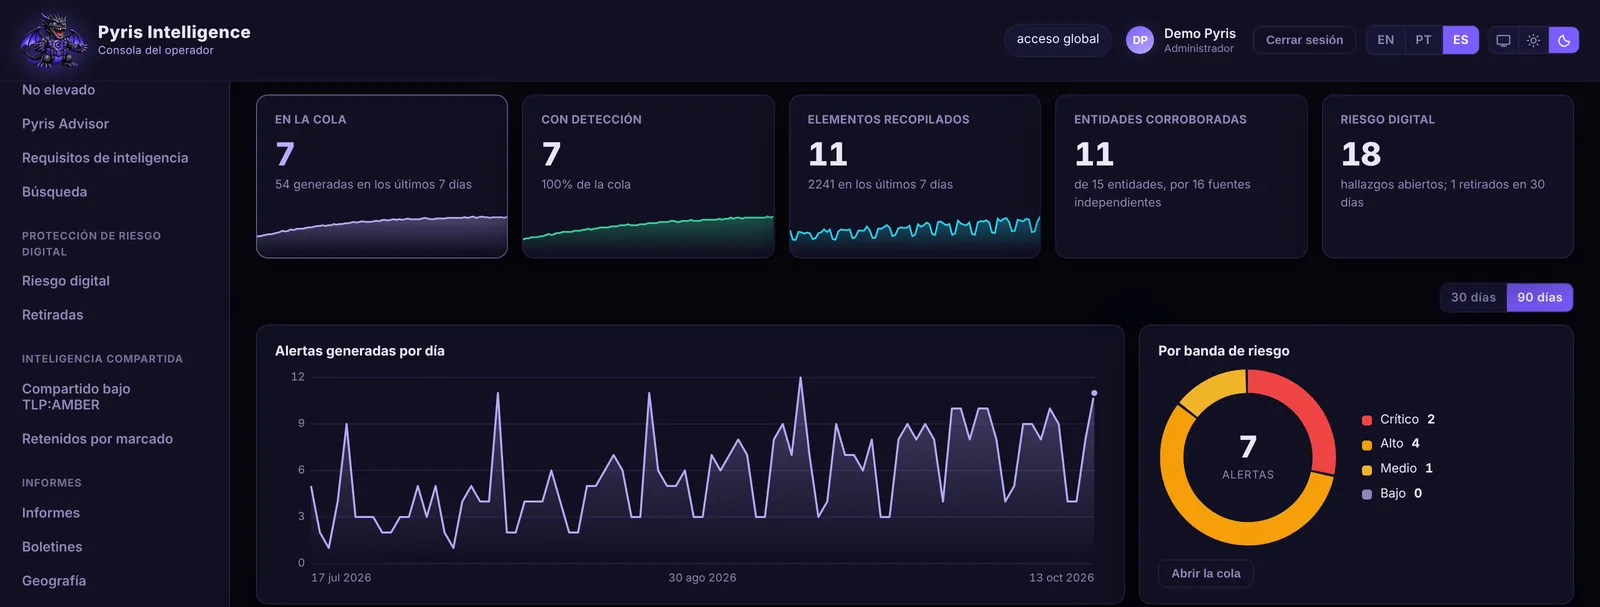Open Entidades corroboradas card
Screen dimensions: 1600x607
[x=1181, y=176]
